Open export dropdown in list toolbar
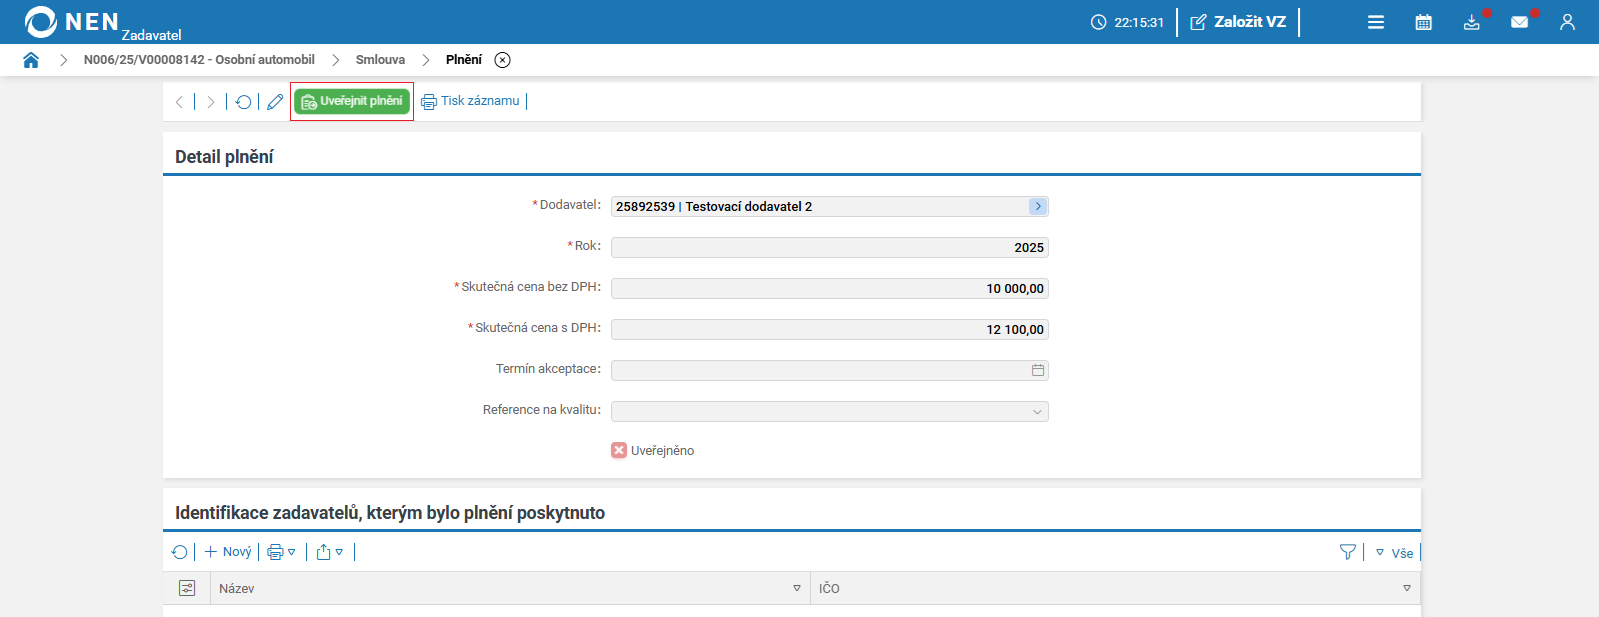Image resolution: width=1599 pixels, height=617 pixels. [x=330, y=552]
